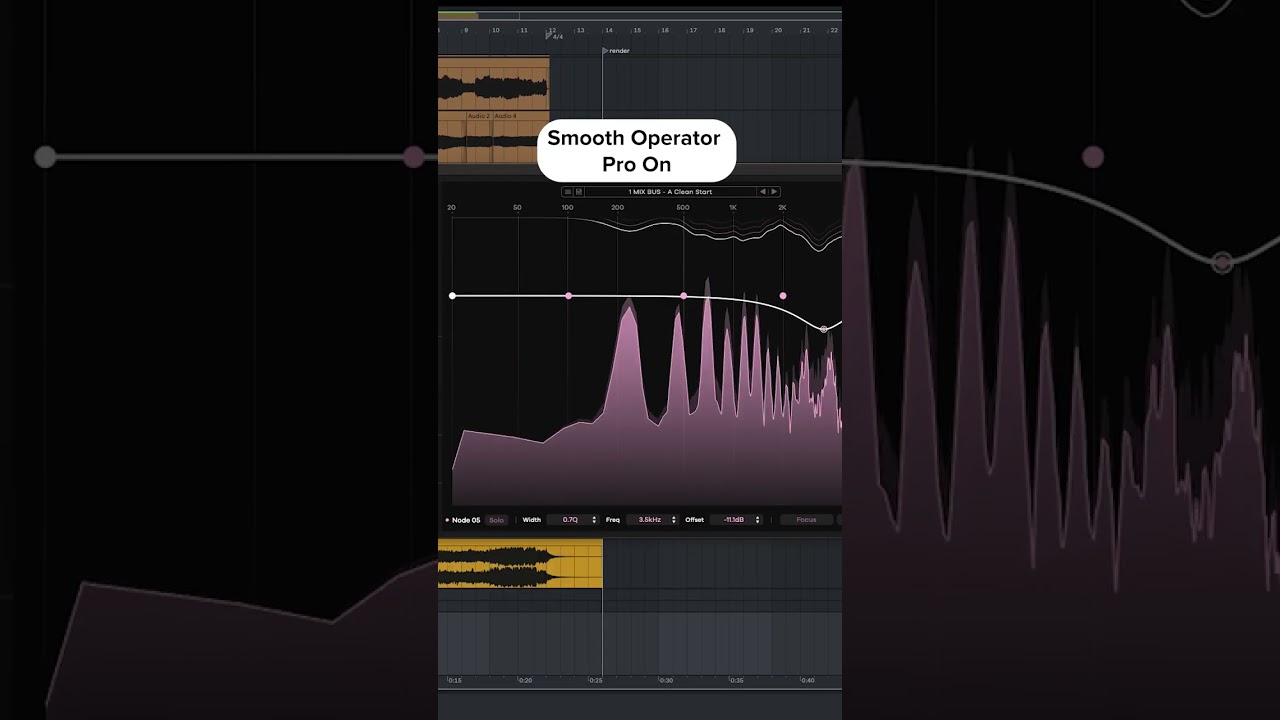The width and height of the screenshot is (1280, 720).
Task: Click the 50 frequency label
Action: [517, 207]
